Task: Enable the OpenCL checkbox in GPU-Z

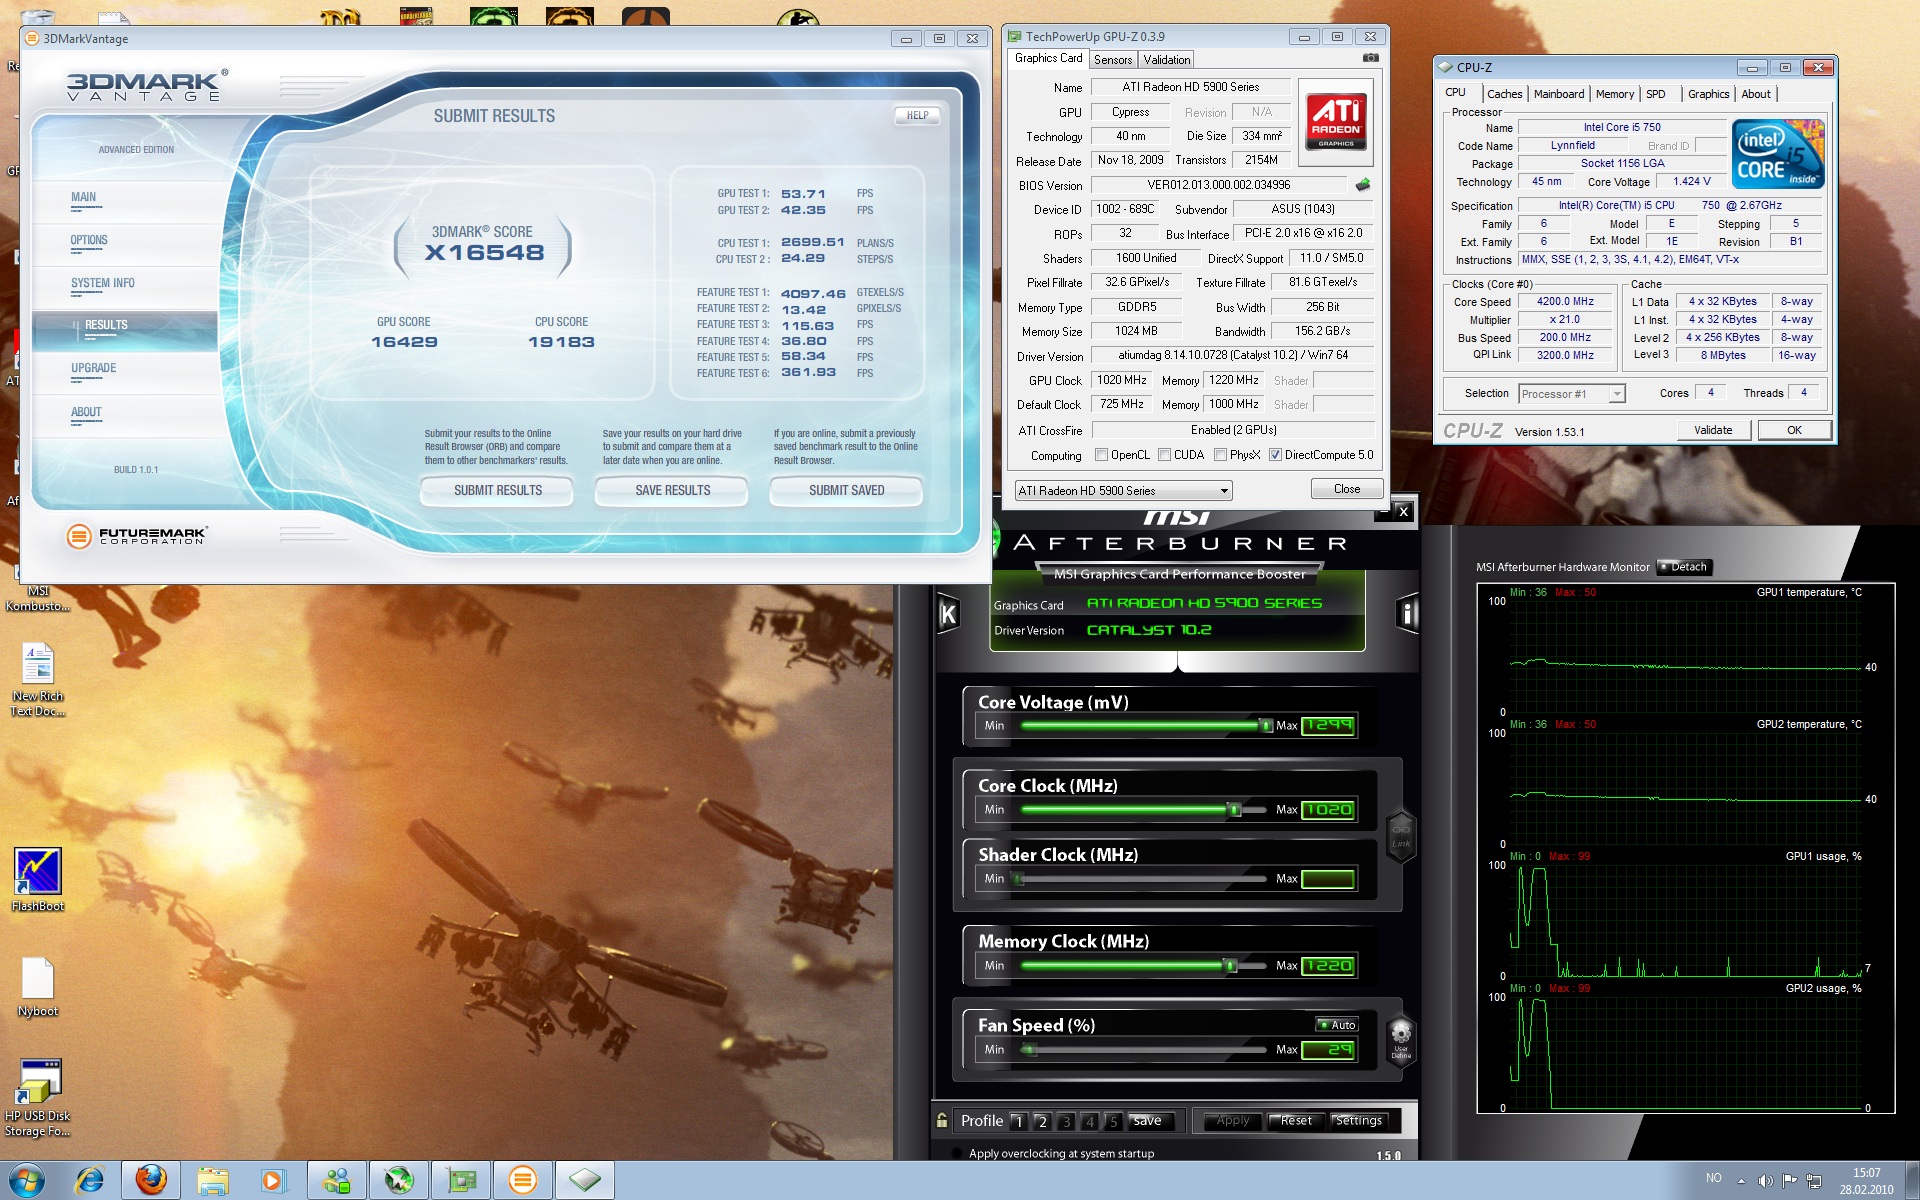Action: (x=1102, y=455)
